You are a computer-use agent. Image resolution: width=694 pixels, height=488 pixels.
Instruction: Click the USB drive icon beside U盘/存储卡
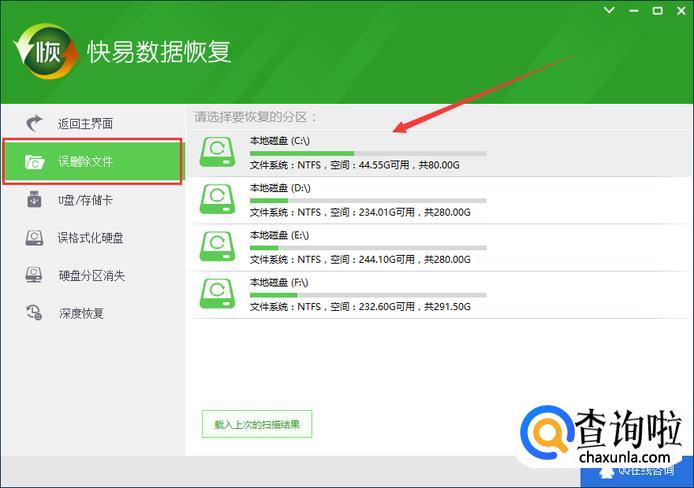(x=34, y=200)
